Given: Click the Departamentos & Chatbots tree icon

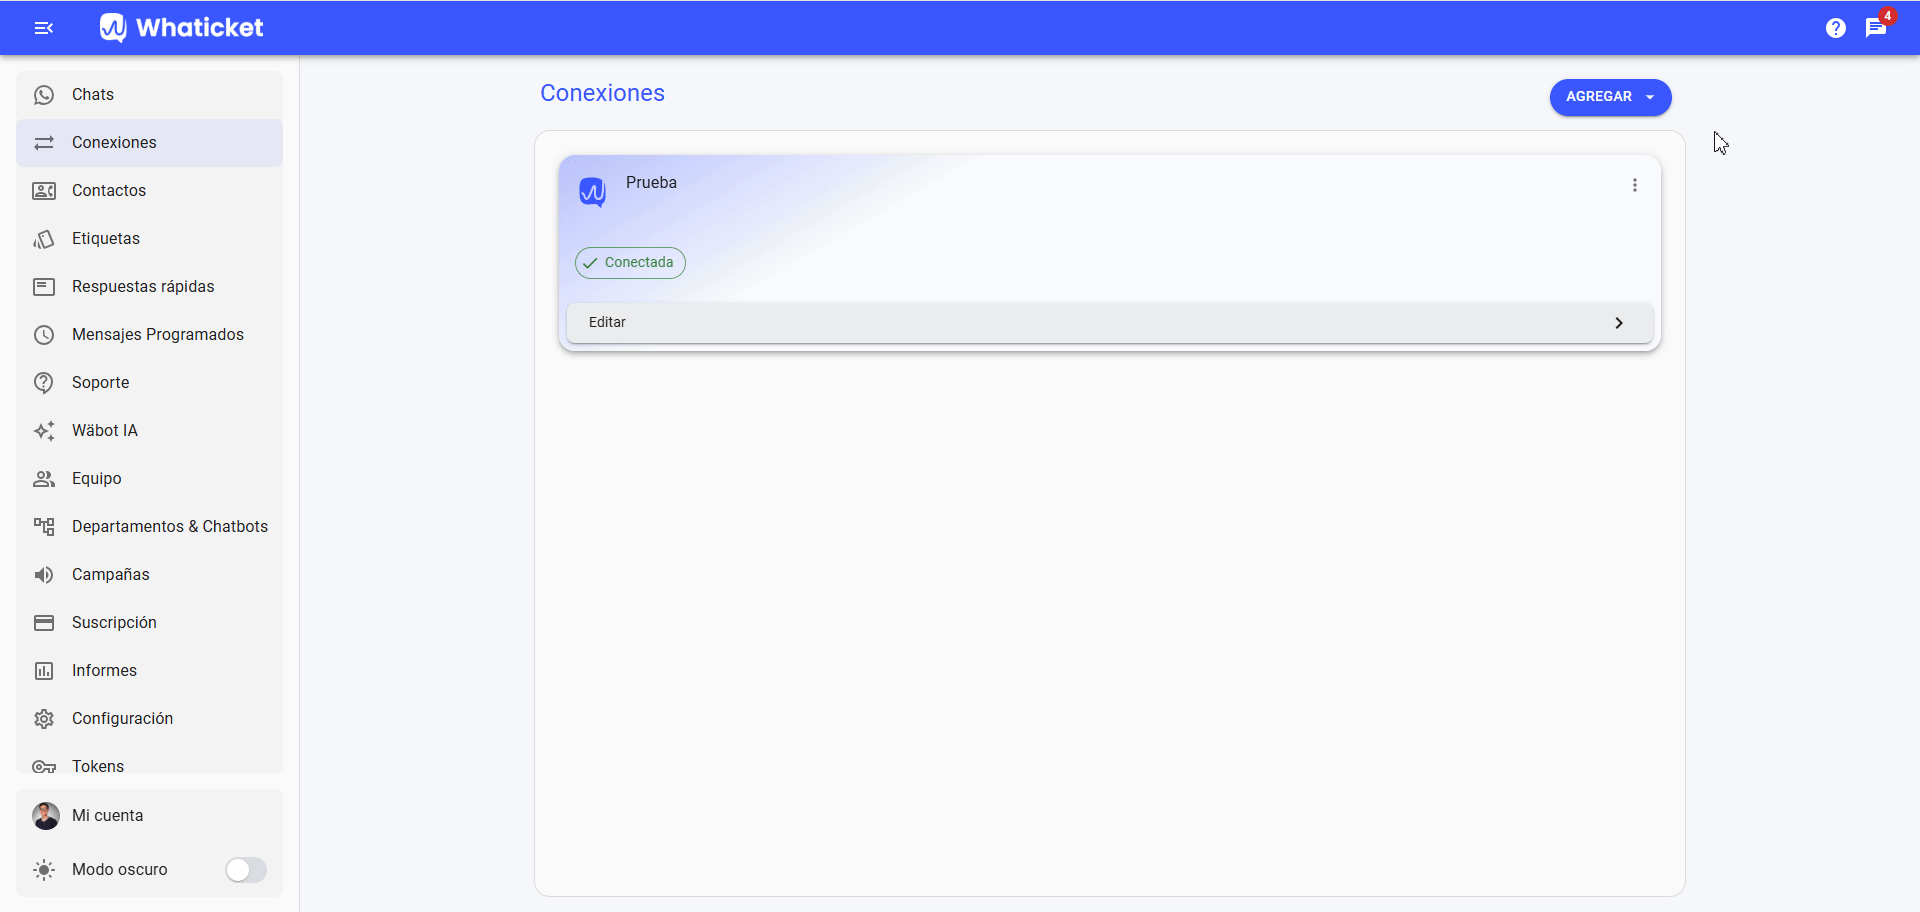Looking at the screenshot, I should [44, 527].
